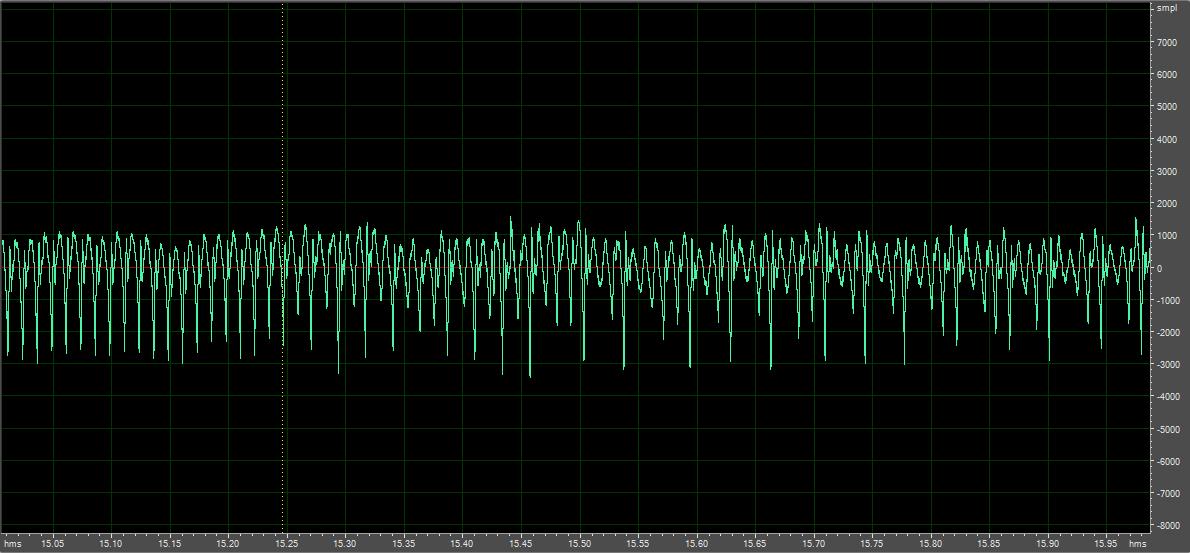Image resolution: width=1190 pixels, height=553 pixels.
Task: Click the 15.75 mark on time ruler
Action: click(x=872, y=544)
